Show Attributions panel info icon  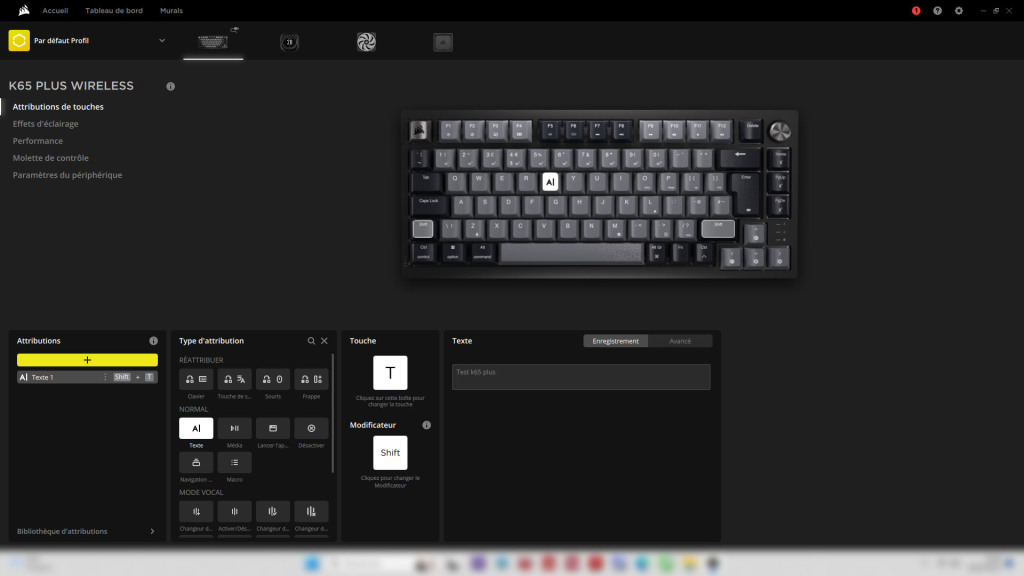pos(153,341)
